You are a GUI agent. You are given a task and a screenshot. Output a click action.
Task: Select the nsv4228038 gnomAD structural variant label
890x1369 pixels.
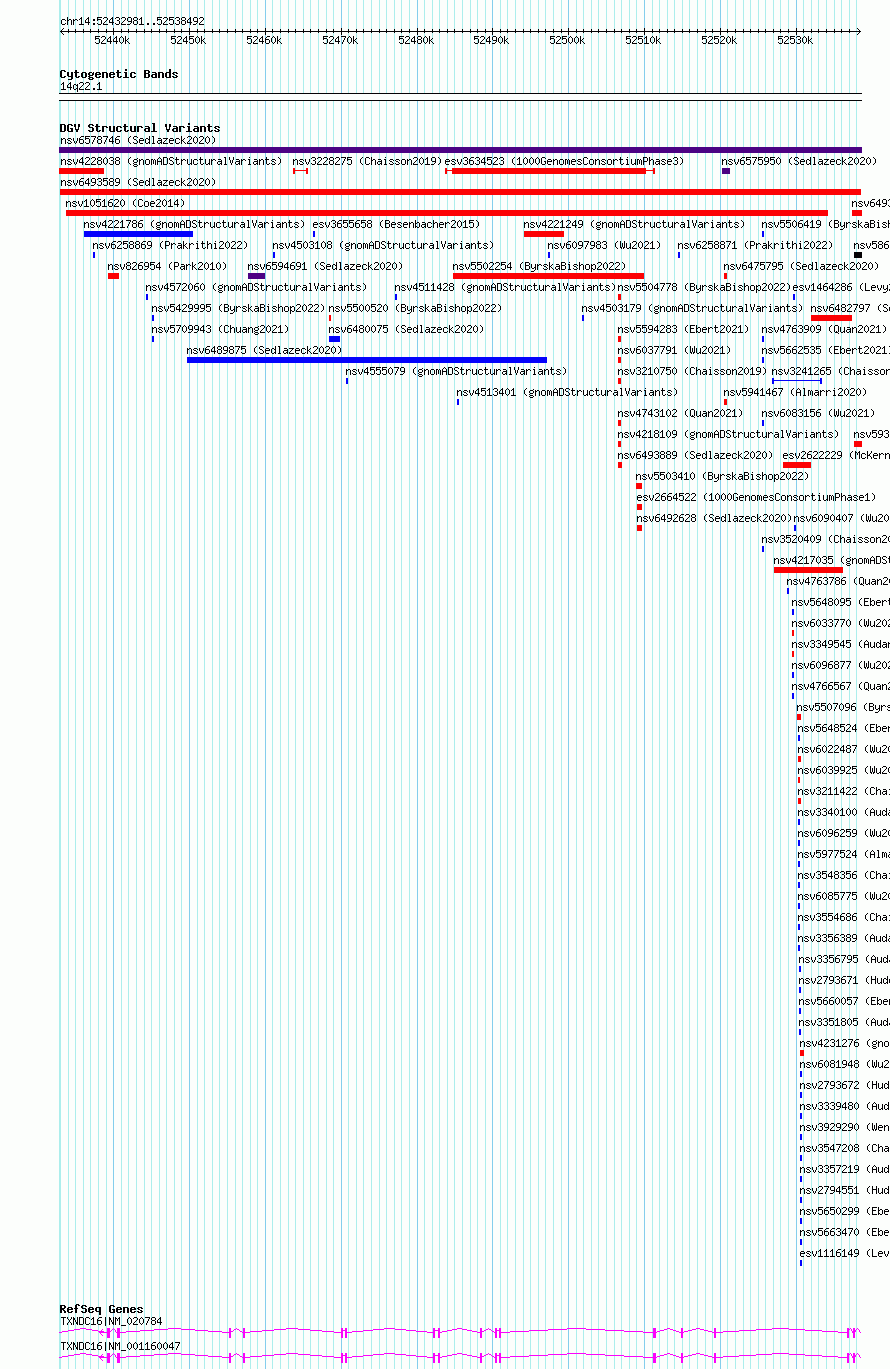[x=171, y=161]
